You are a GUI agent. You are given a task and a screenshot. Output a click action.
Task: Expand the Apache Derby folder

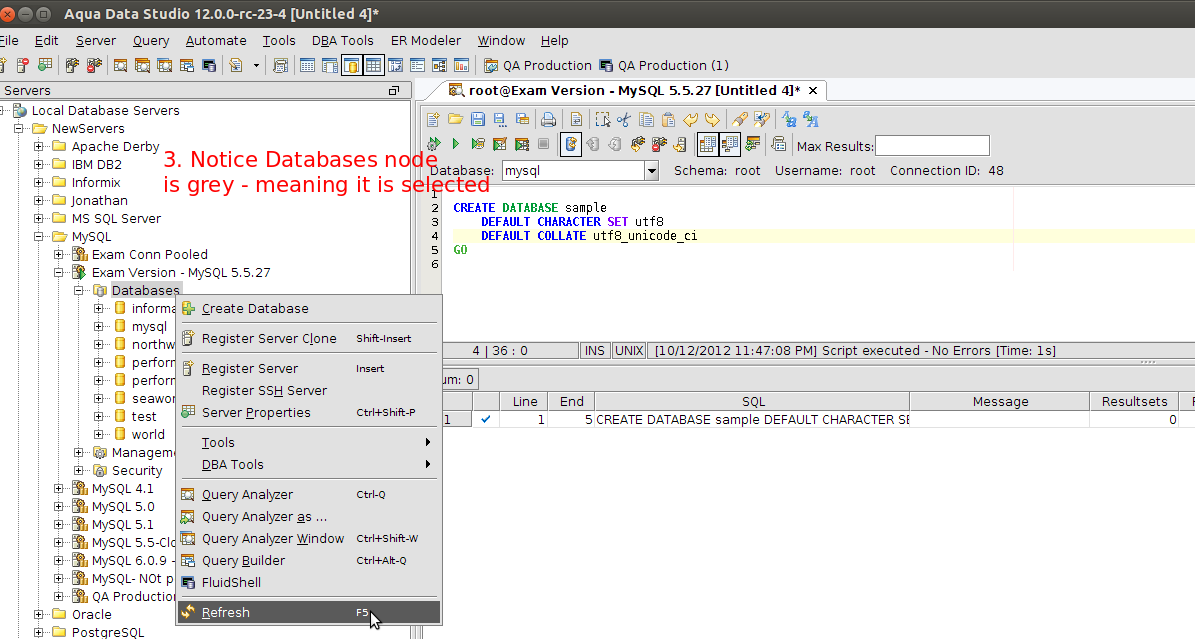[x=38, y=146]
